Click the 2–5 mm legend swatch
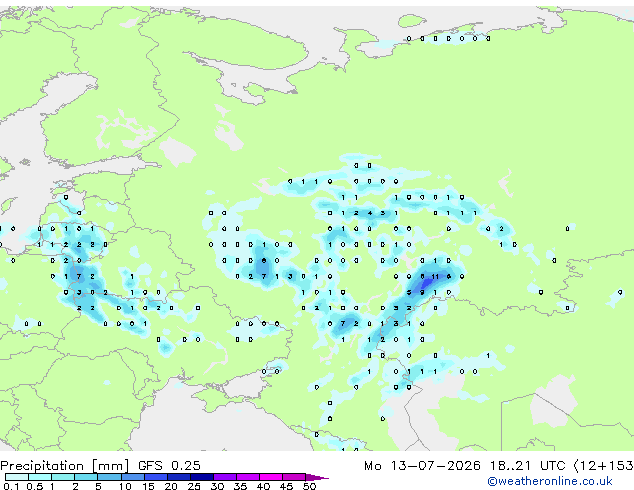The image size is (634, 490). (86, 477)
